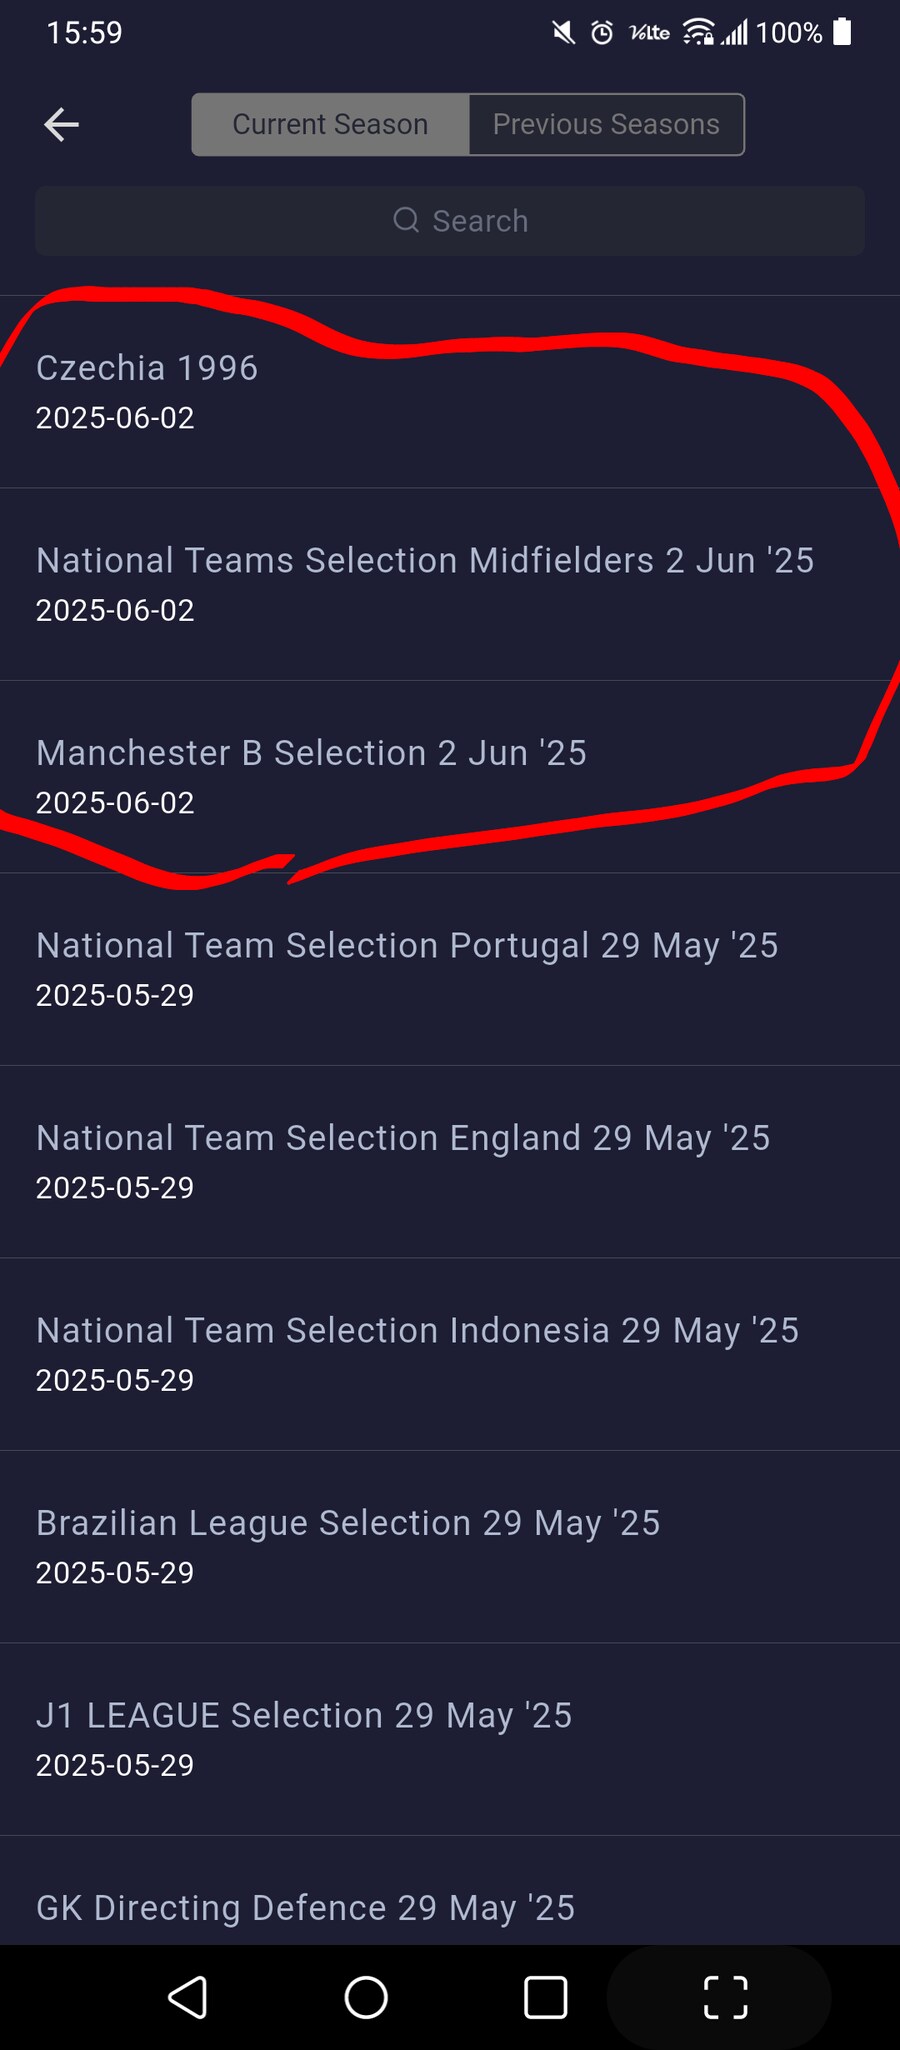900x2050 pixels.
Task: Open recent apps square button
Action: pos(546,1997)
